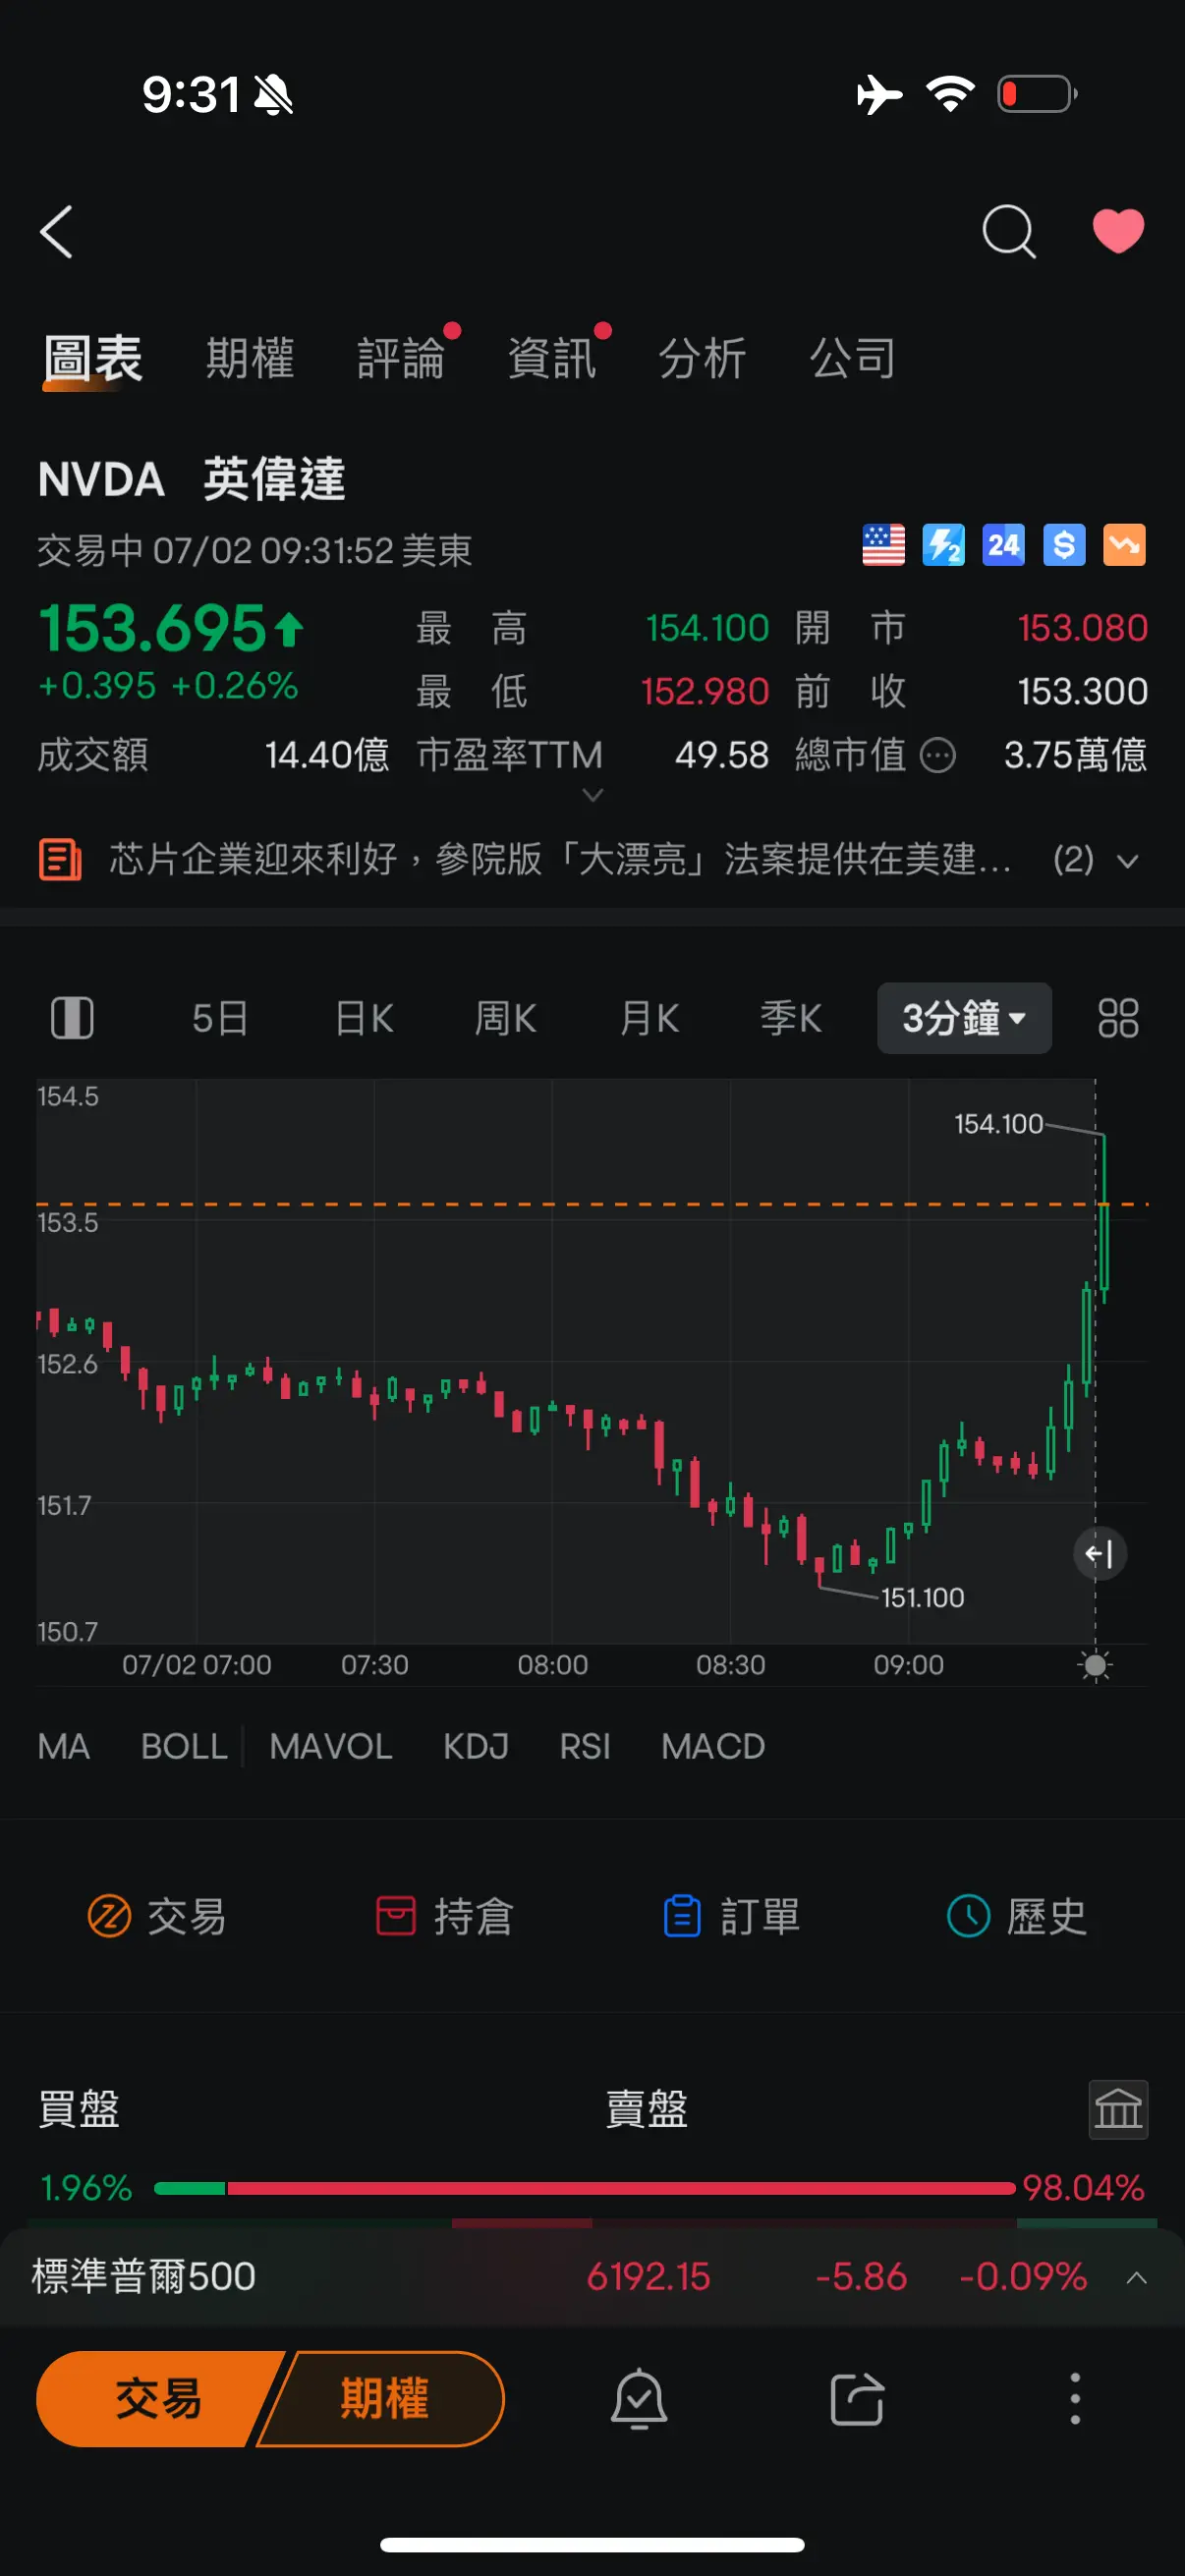Expand more quote details chevron under 市盈率TTM
This screenshot has width=1185, height=2576.
tap(593, 795)
